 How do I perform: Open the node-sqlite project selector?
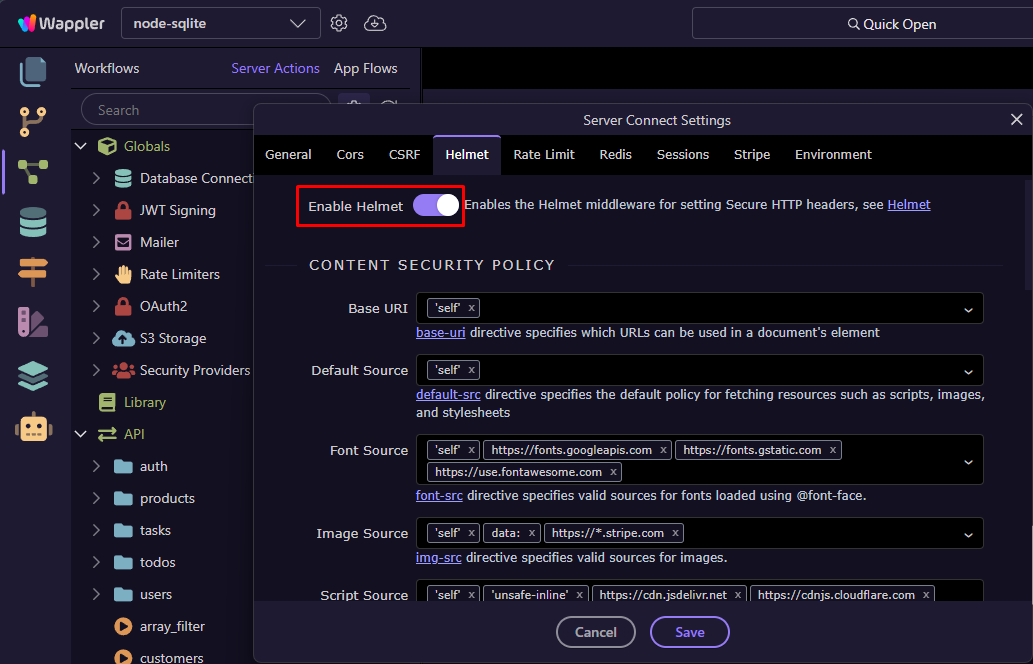tap(220, 23)
